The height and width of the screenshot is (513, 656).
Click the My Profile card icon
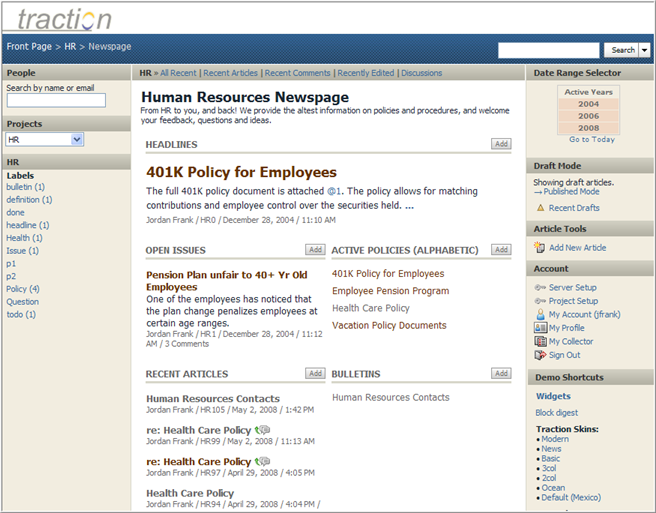540,328
